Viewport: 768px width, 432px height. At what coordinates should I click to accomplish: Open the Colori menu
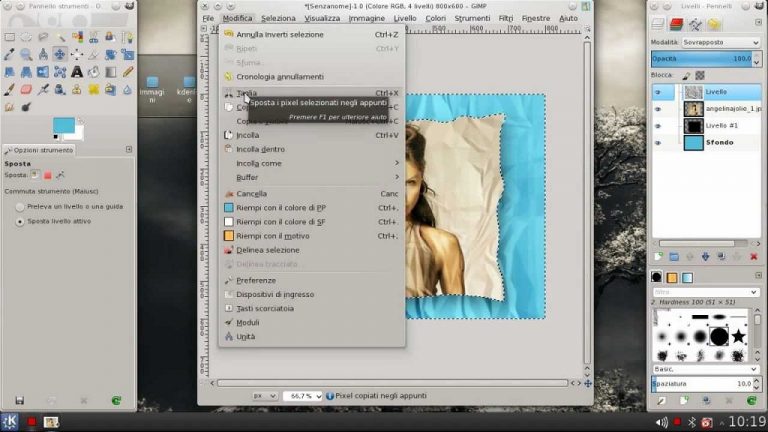(x=435, y=18)
